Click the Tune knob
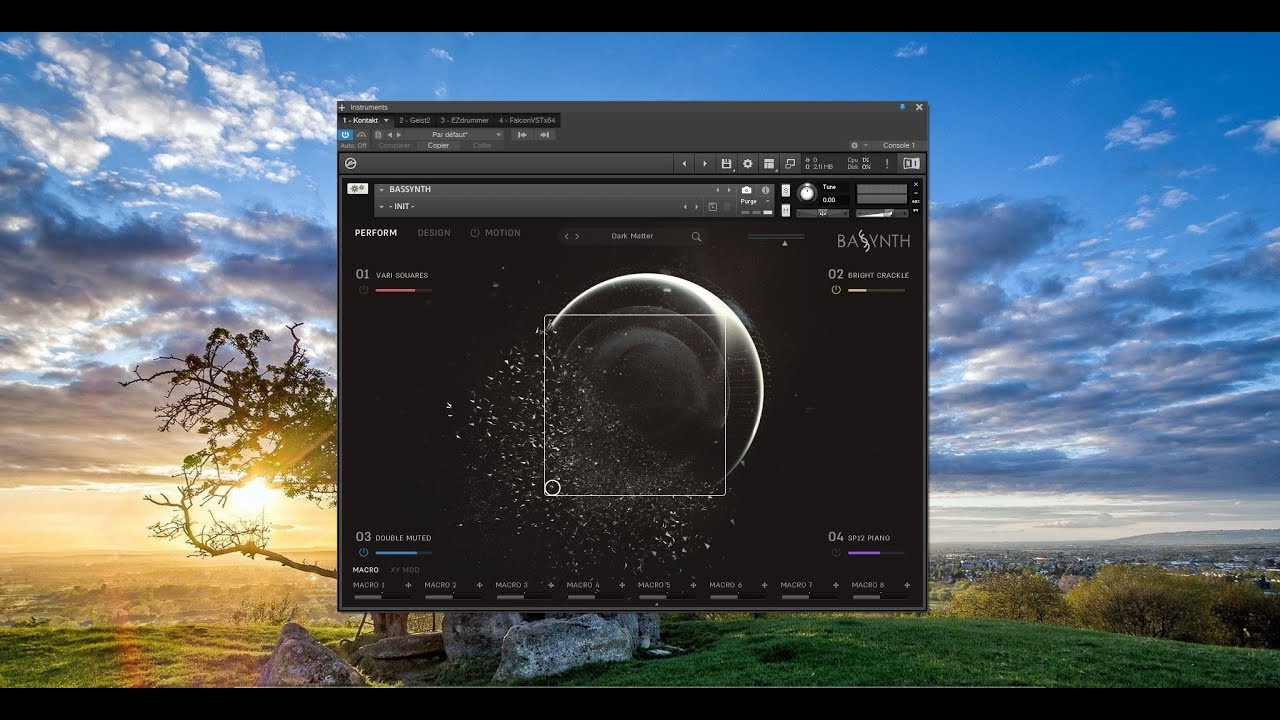Screen dimensions: 1280x720 tap(807, 194)
